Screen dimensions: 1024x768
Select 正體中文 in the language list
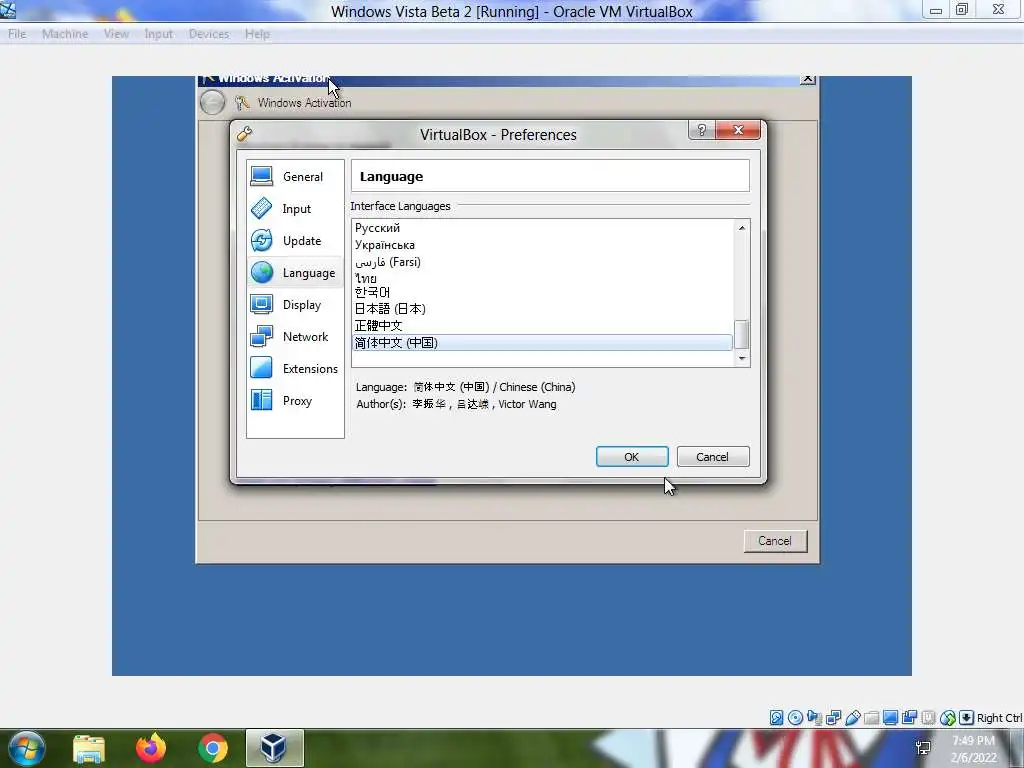pyautogui.click(x=542, y=325)
